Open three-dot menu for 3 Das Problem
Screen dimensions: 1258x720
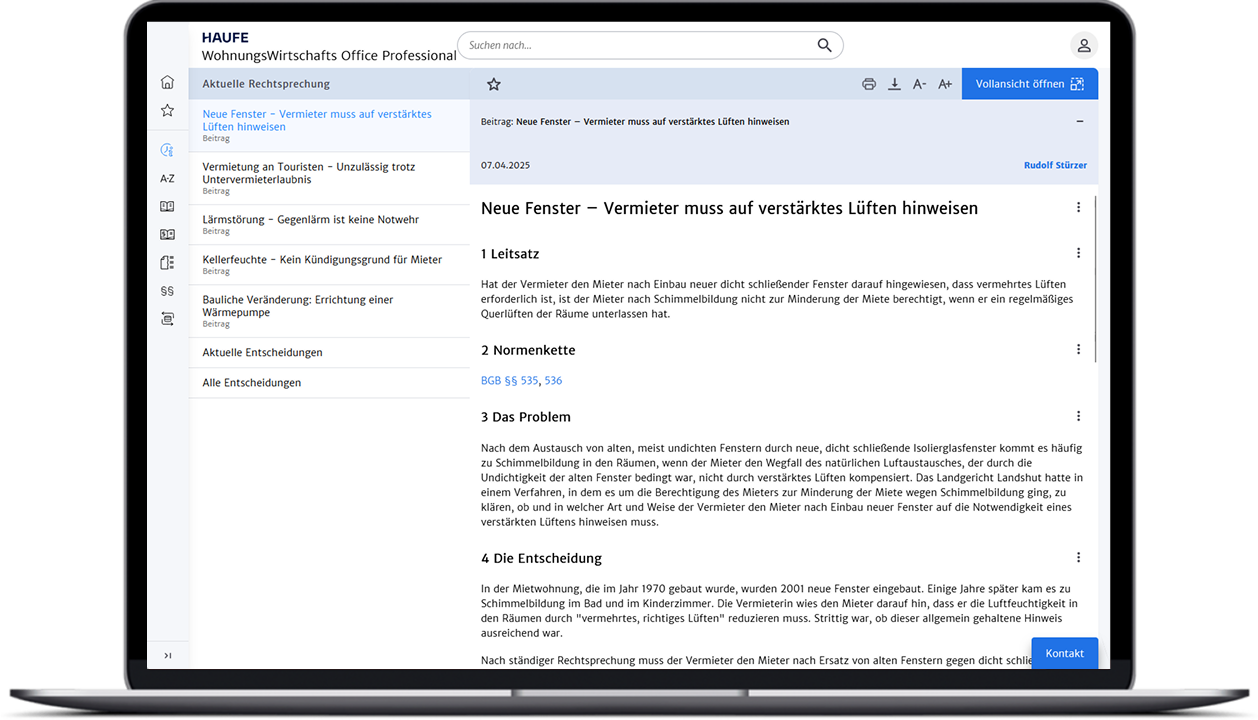pyautogui.click(x=1078, y=416)
